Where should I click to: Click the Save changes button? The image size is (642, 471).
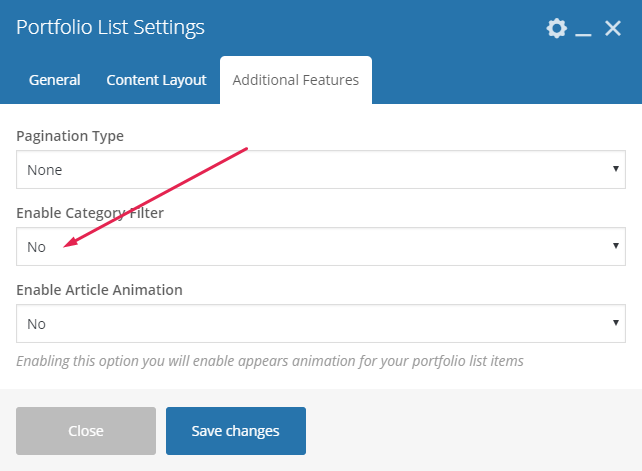[x=235, y=431]
